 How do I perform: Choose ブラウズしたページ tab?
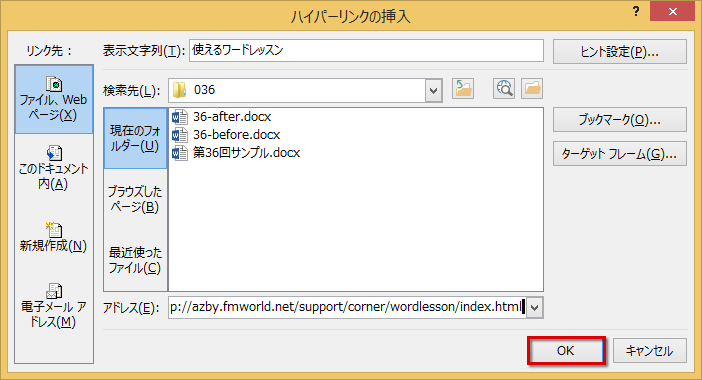pyautogui.click(x=135, y=199)
